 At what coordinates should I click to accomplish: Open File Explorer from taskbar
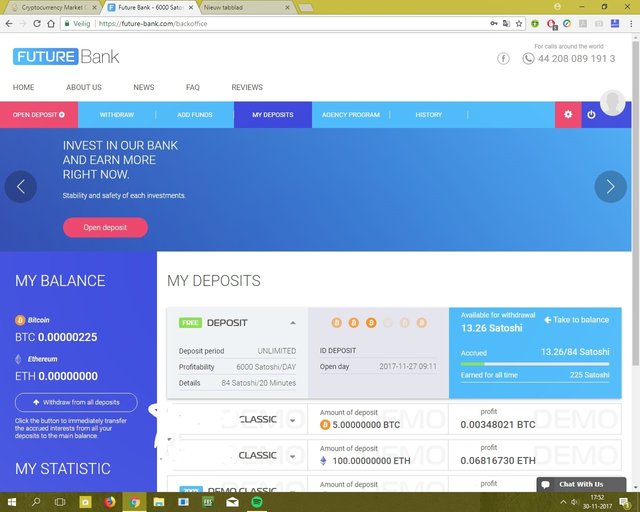click(158, 502)
